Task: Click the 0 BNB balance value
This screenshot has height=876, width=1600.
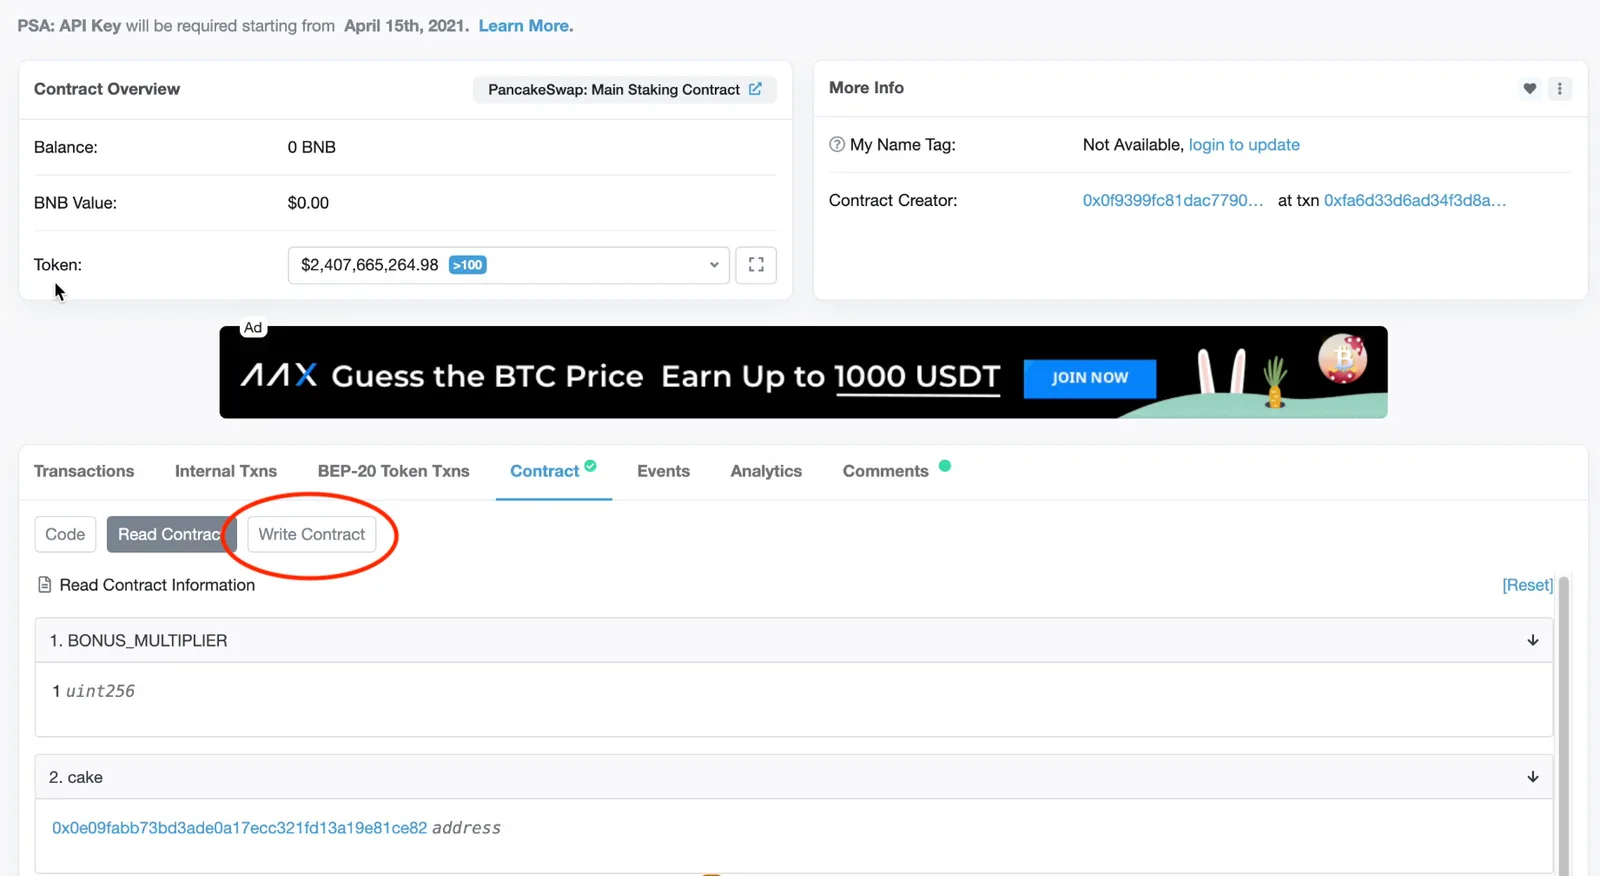Action: coord(312,147)
